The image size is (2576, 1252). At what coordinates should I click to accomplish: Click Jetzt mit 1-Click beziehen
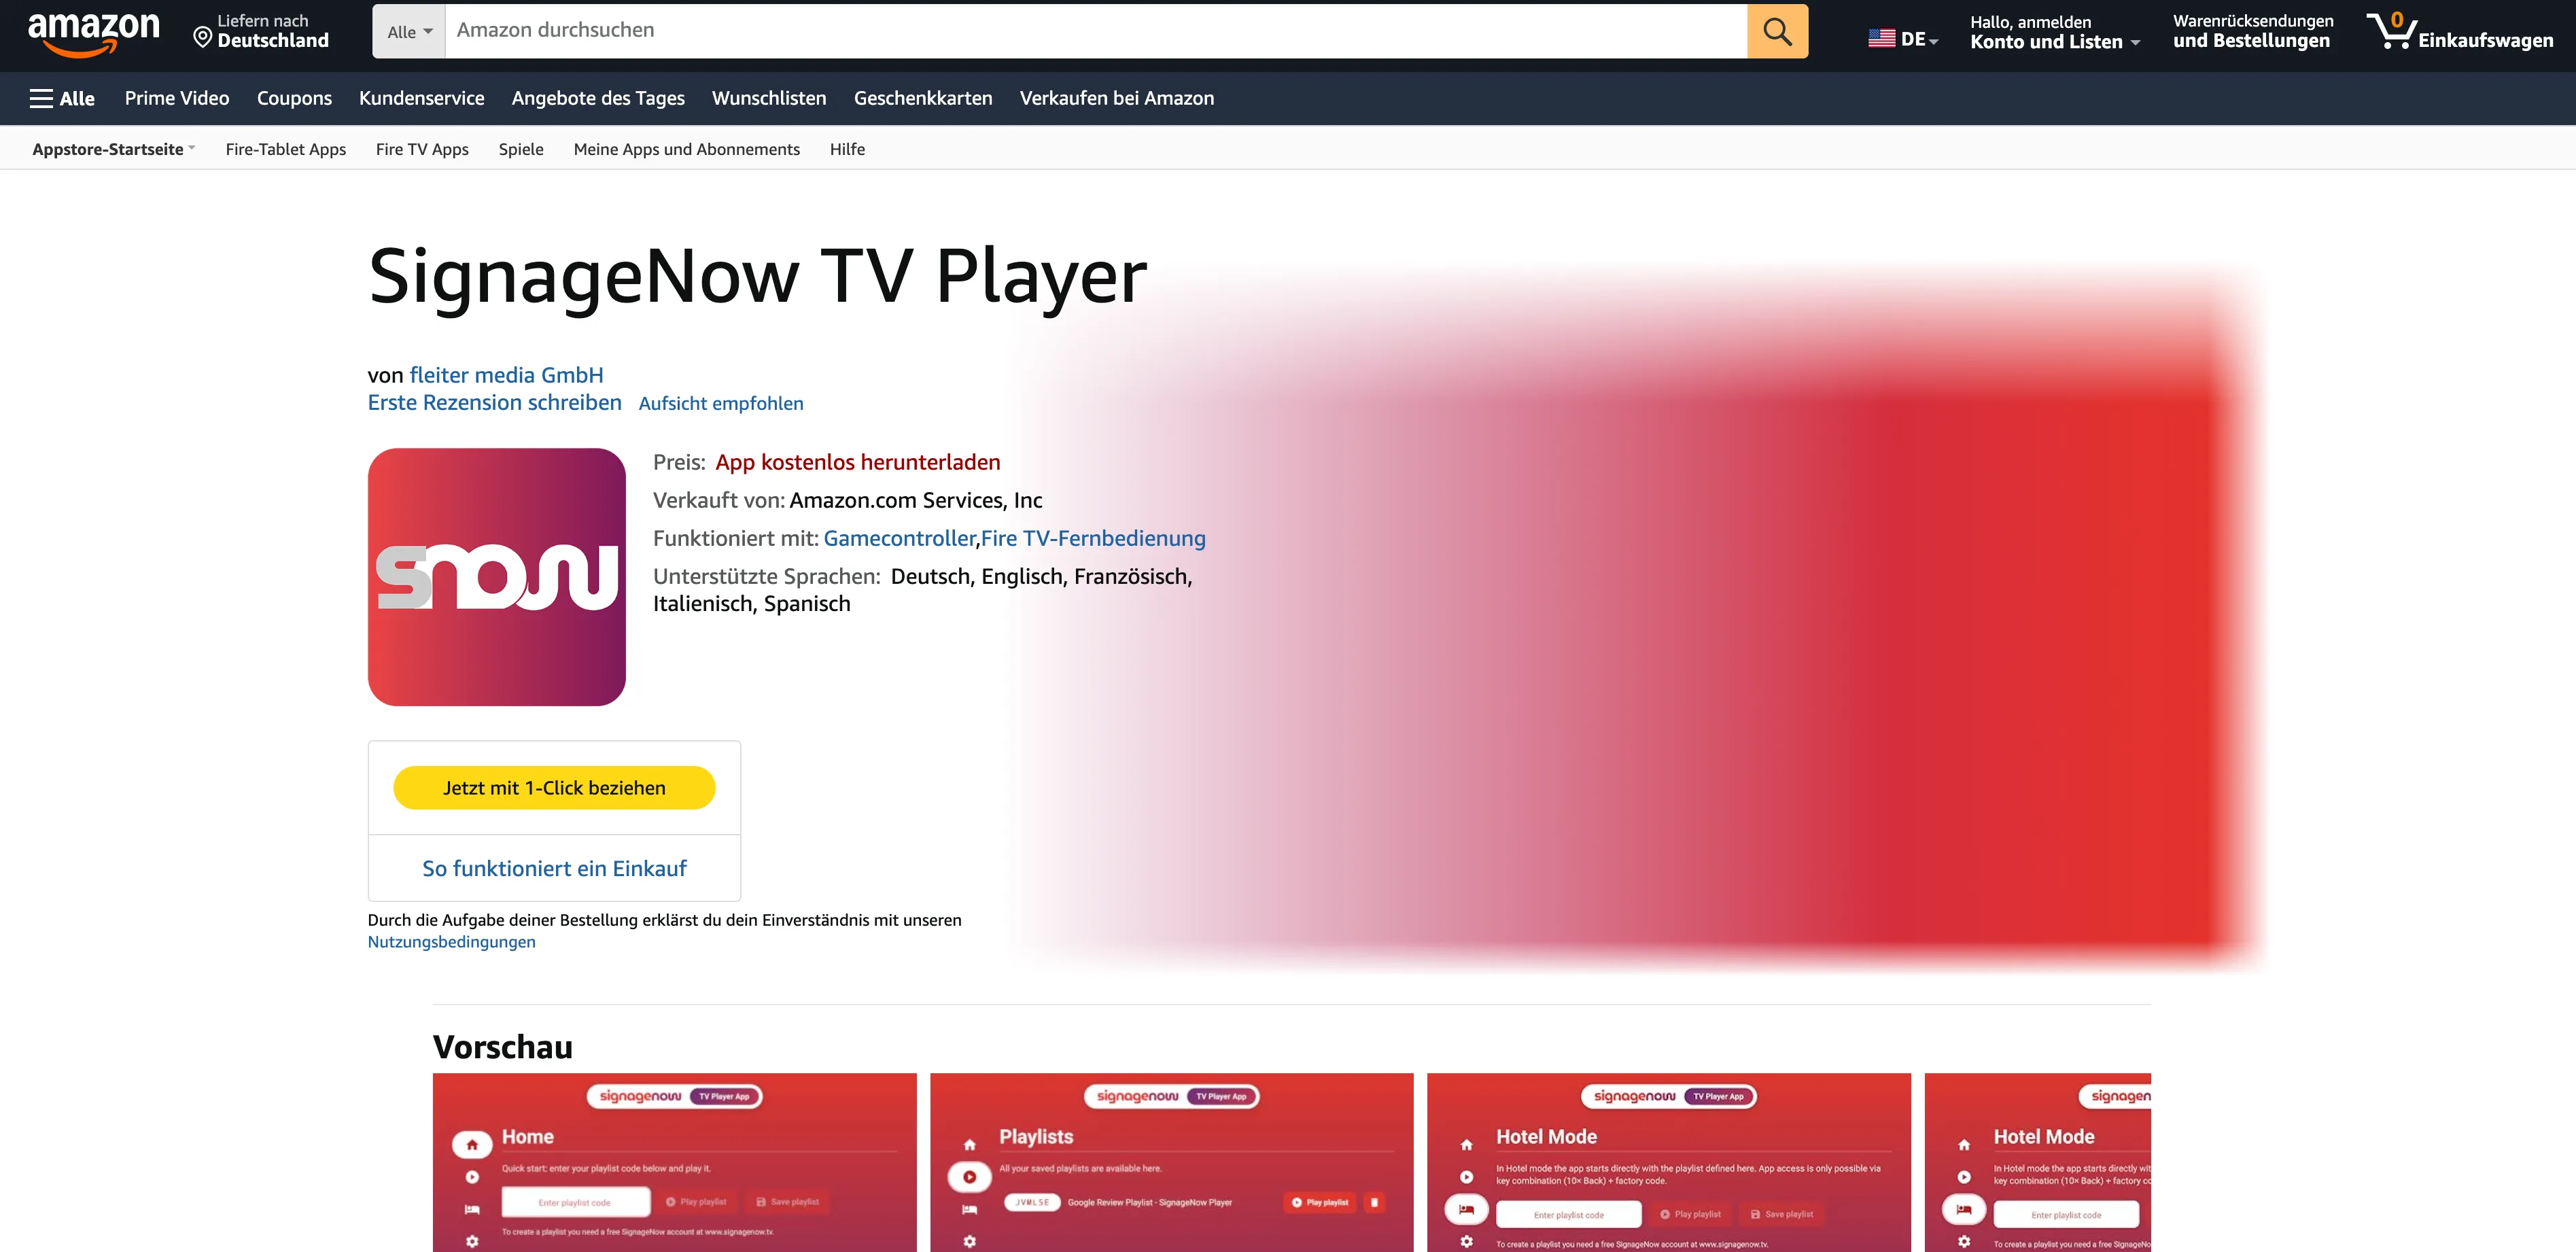554,788
